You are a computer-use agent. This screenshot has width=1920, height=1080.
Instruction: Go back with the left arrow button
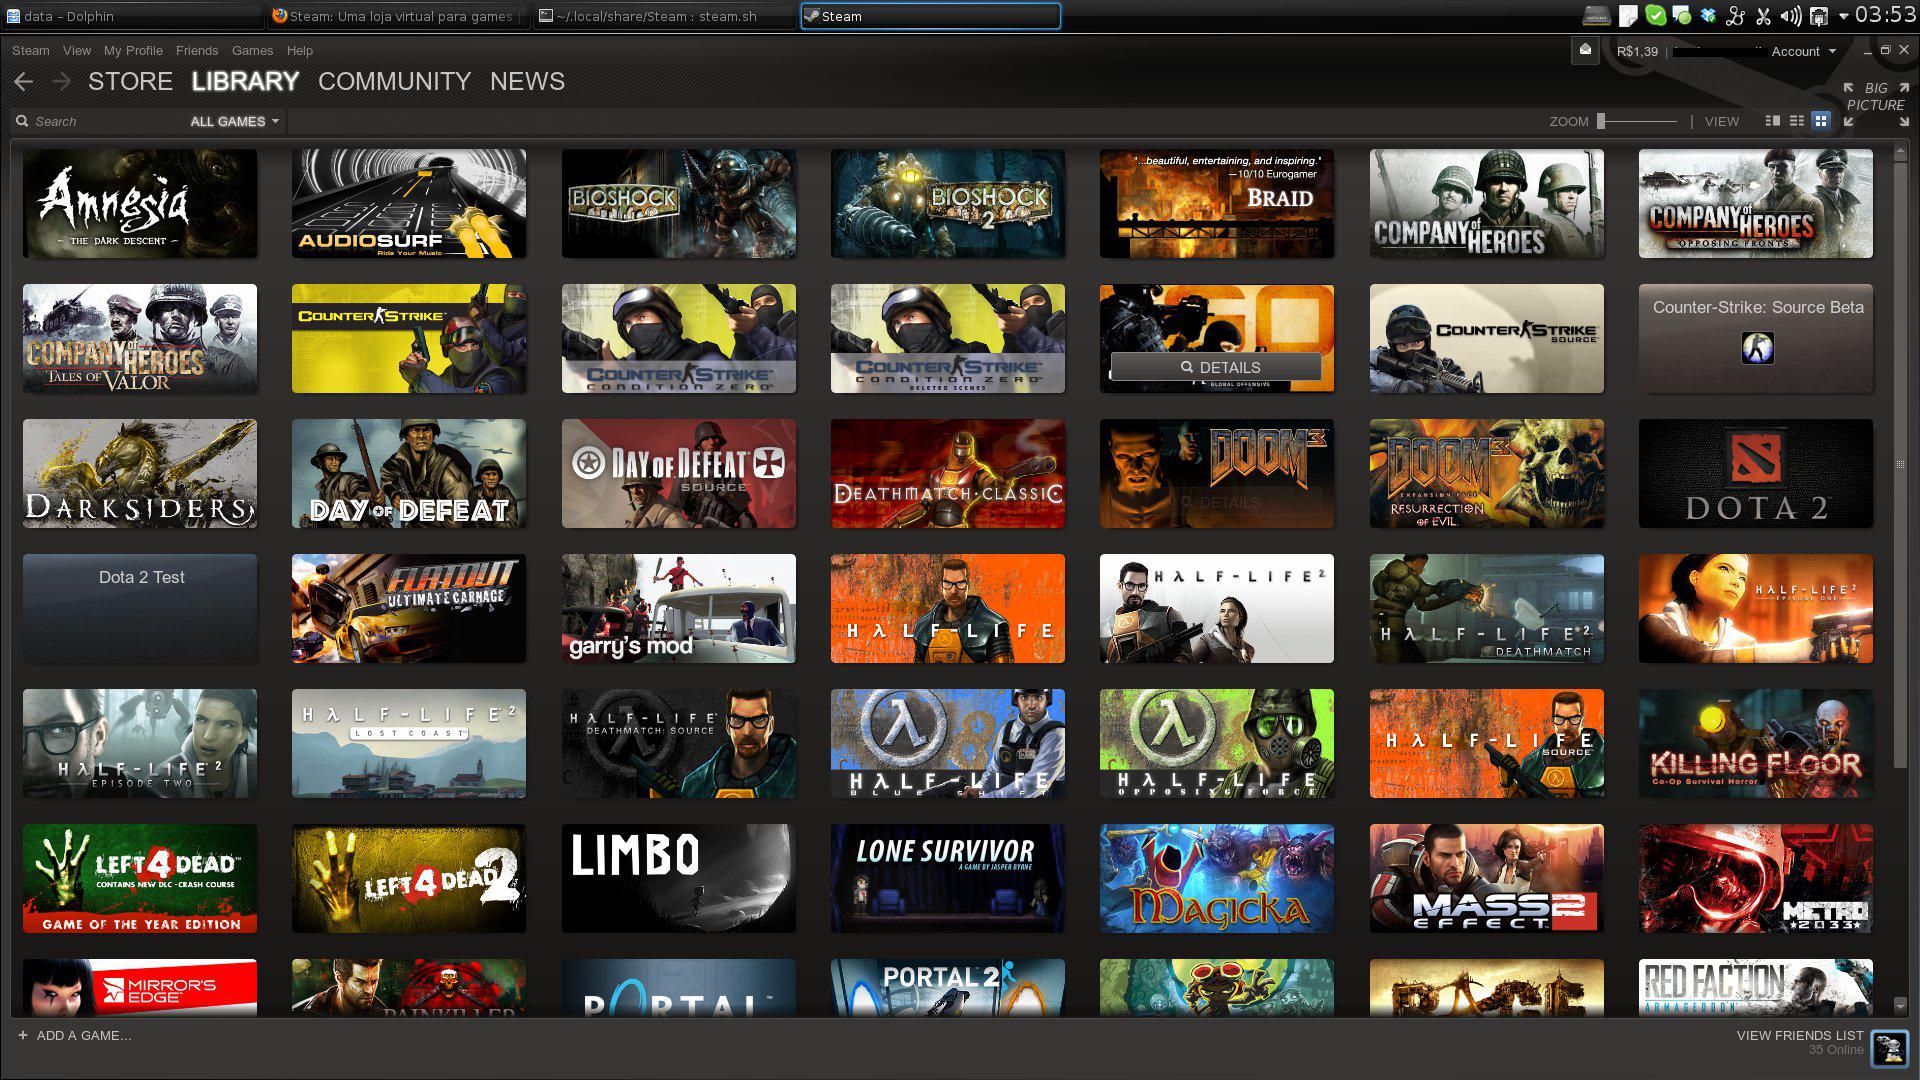click(24, 82)
